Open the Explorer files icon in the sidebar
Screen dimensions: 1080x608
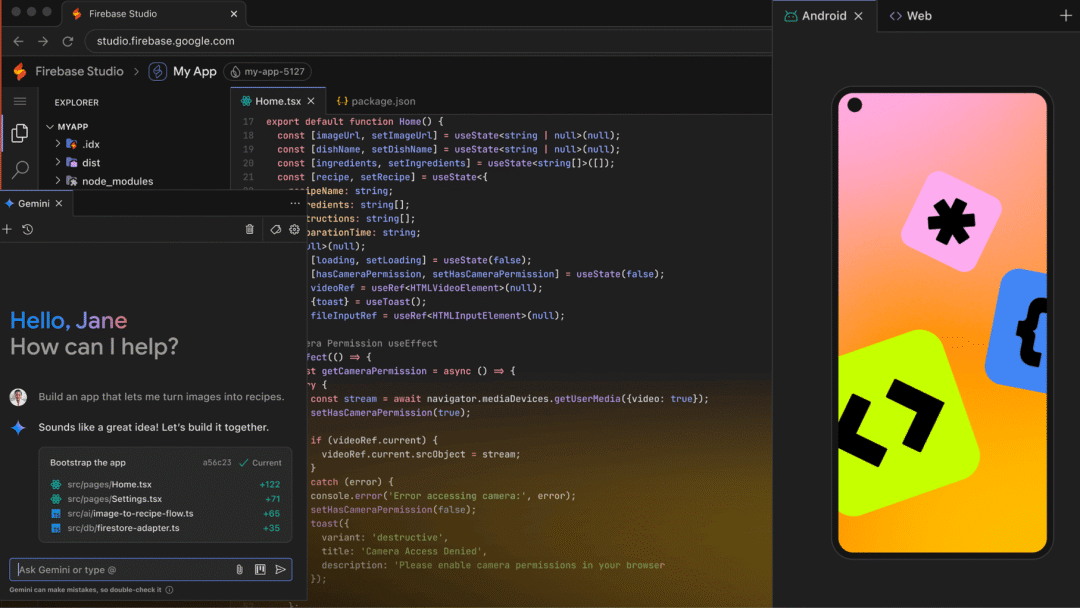pyautogui.click(x=20, y=133)
